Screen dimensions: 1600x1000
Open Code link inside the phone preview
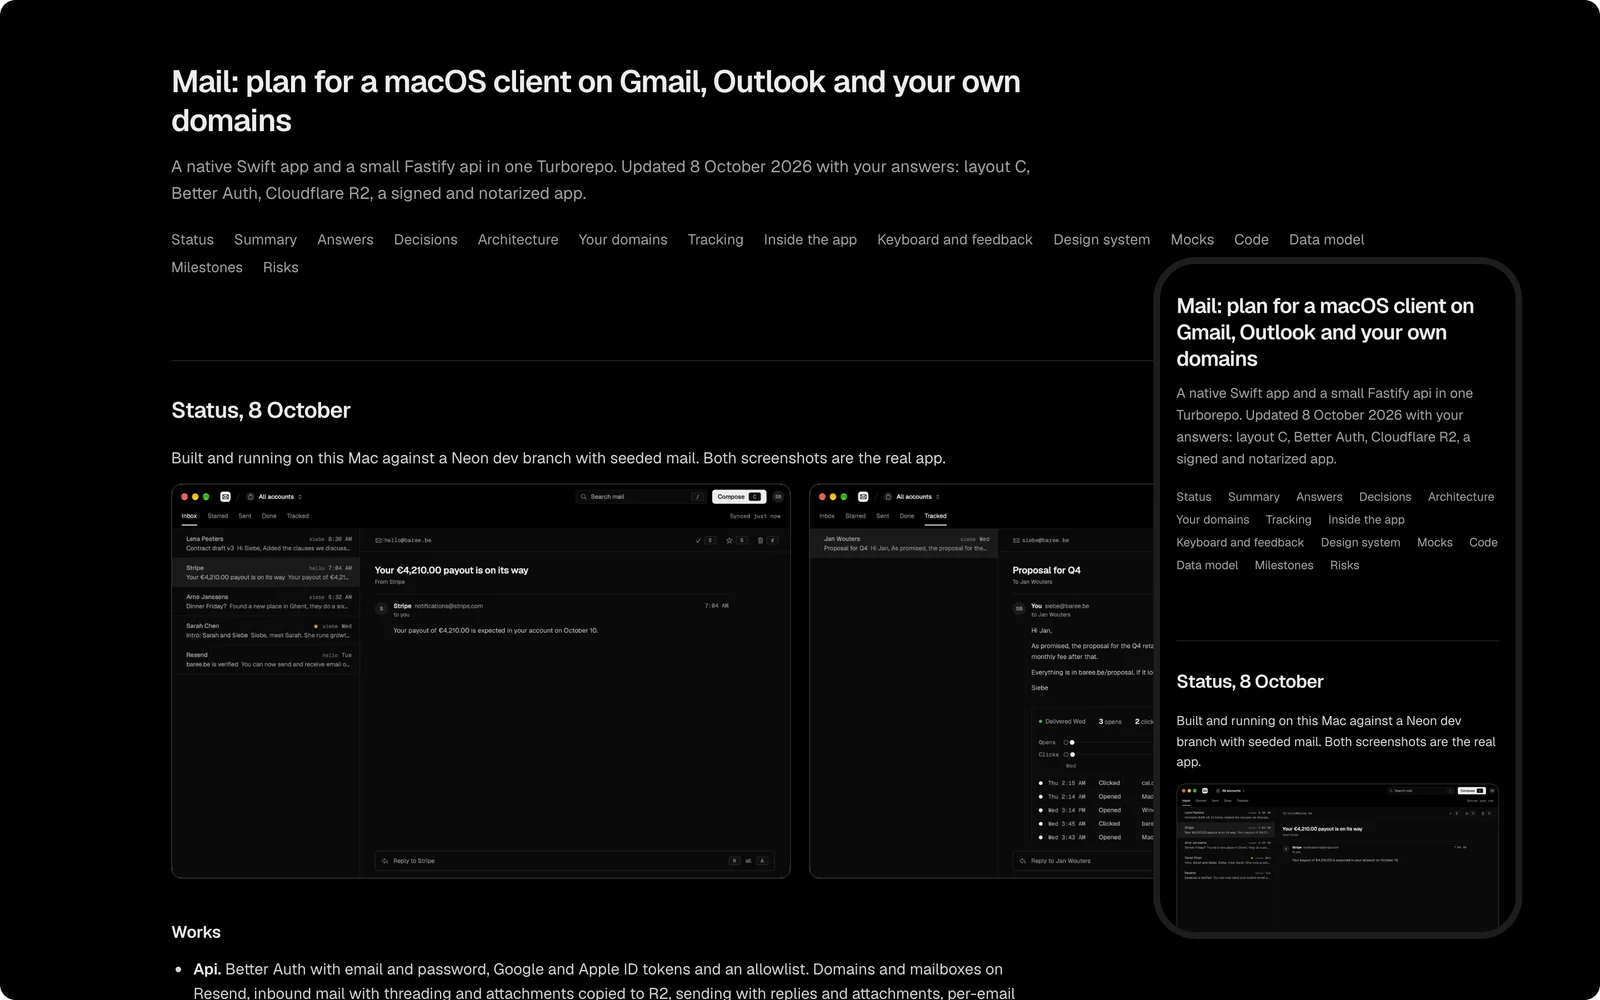[1483, 543]
